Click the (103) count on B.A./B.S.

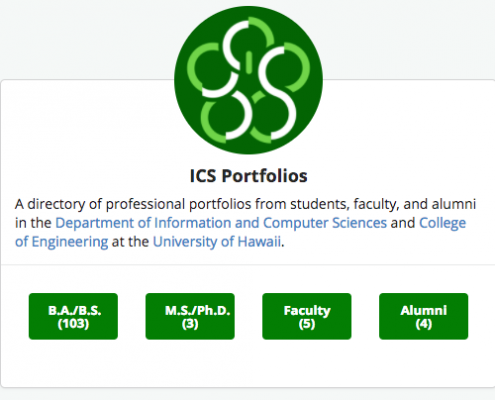tap(73, 324)
